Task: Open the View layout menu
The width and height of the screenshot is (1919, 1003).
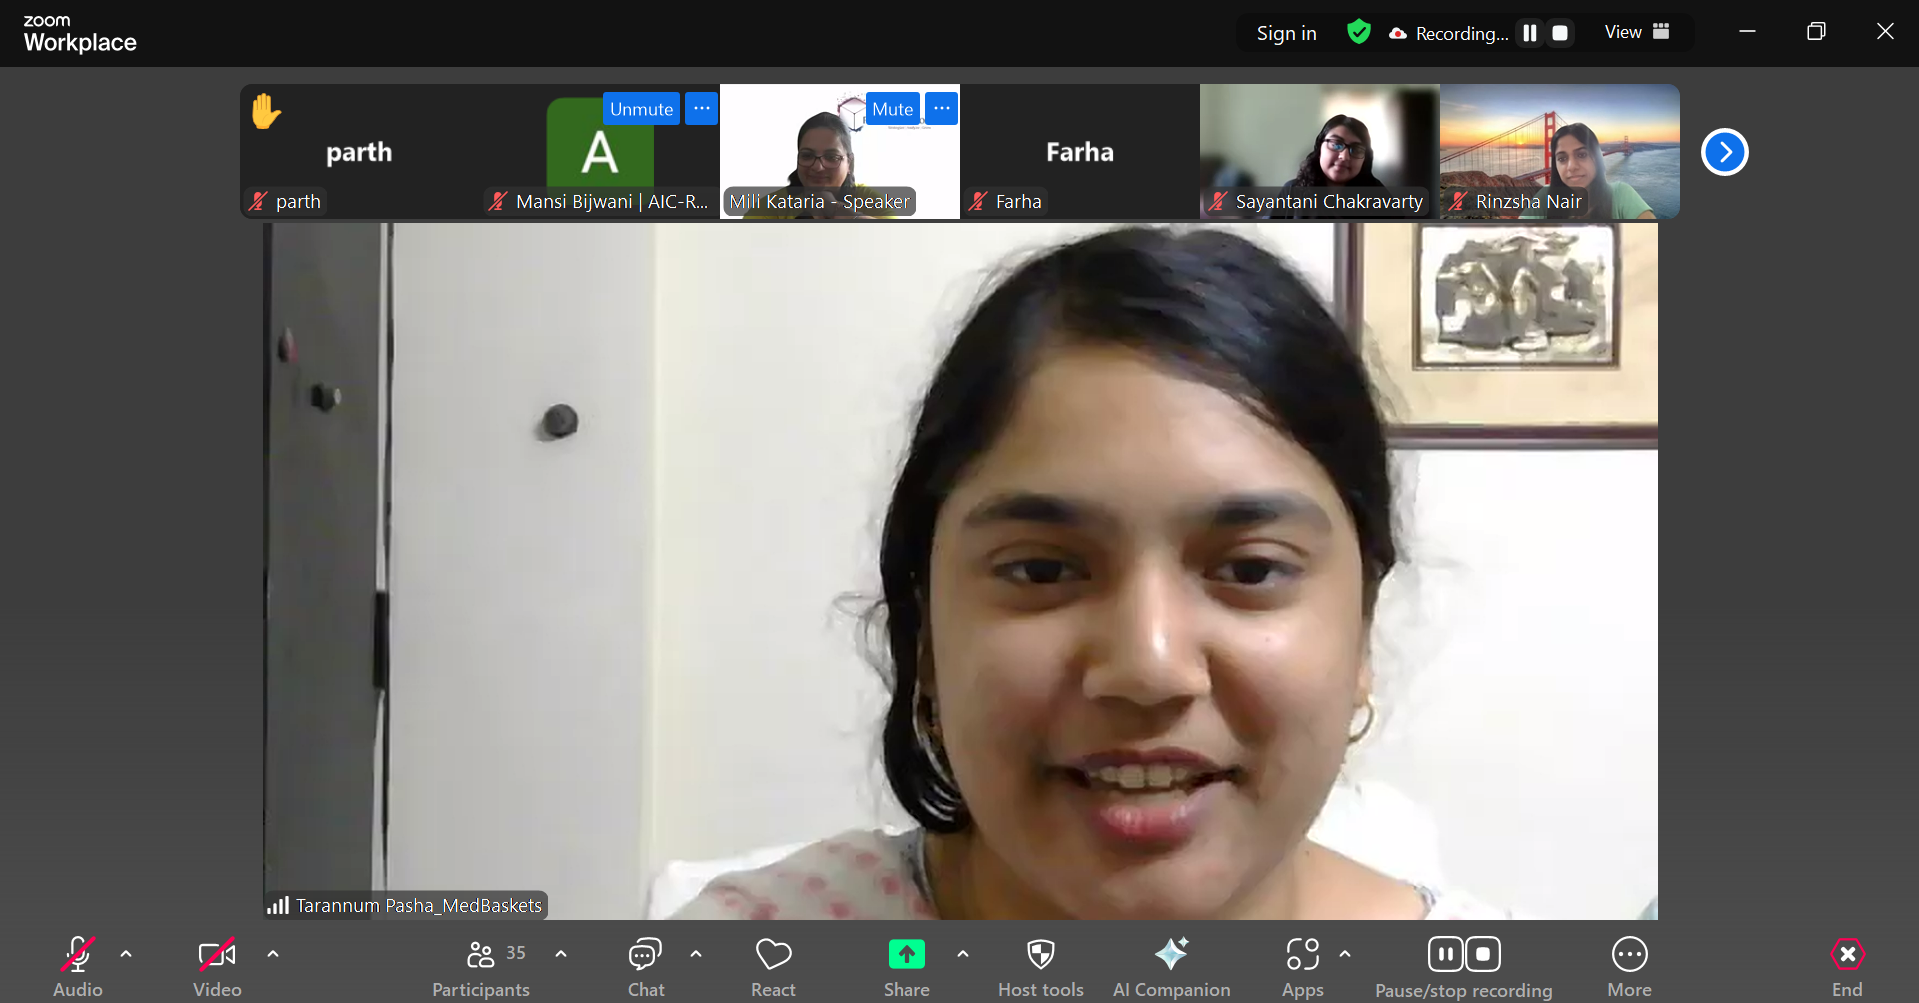Action: pos(1636,32)
